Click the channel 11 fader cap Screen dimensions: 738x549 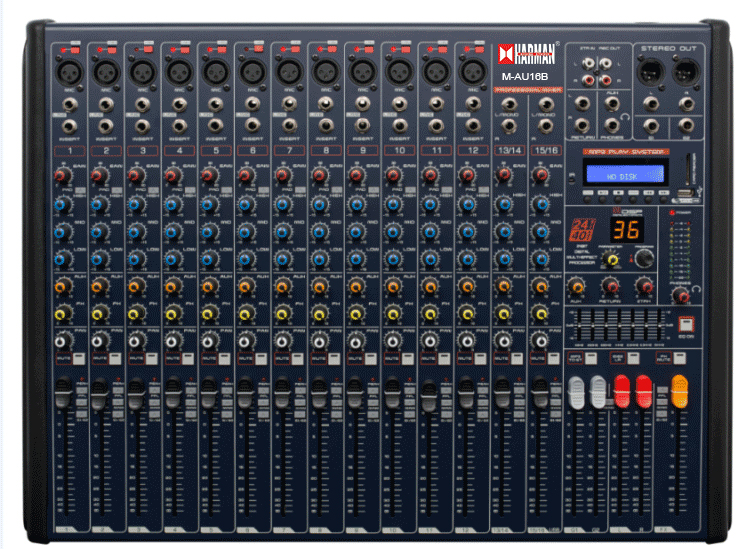[x=429, y=394]
